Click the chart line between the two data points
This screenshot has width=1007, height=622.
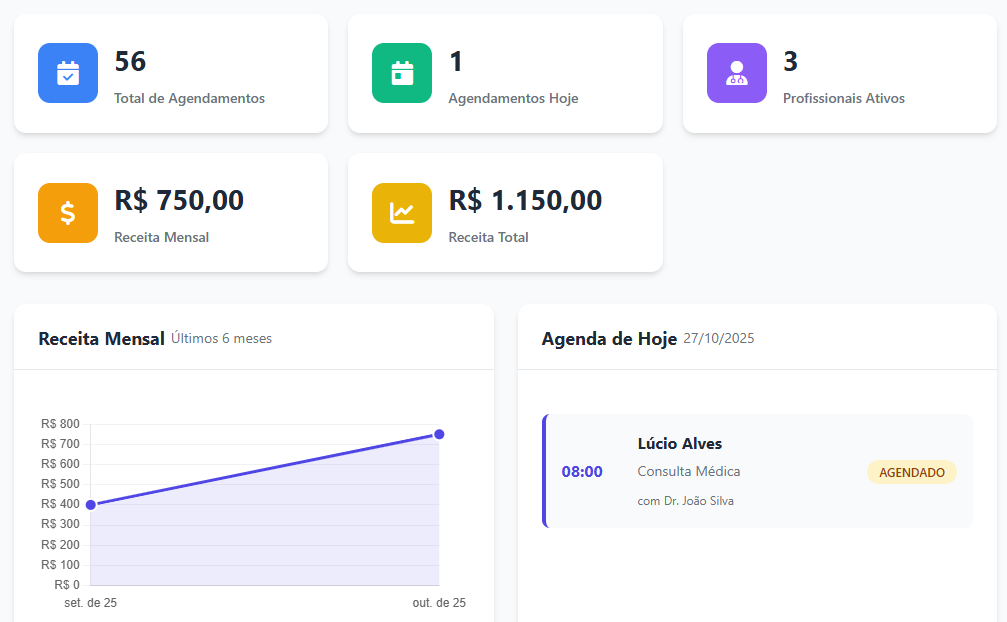coord(265,469)
